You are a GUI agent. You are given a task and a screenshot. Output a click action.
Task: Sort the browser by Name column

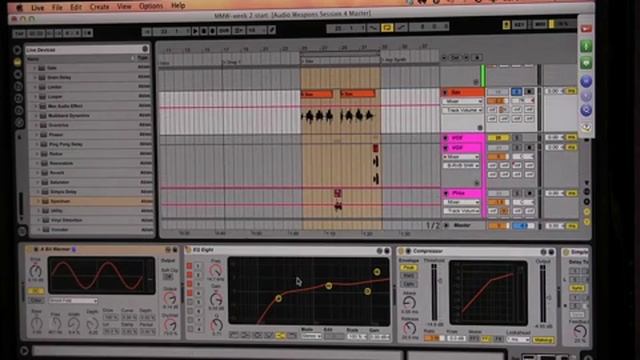78,59
